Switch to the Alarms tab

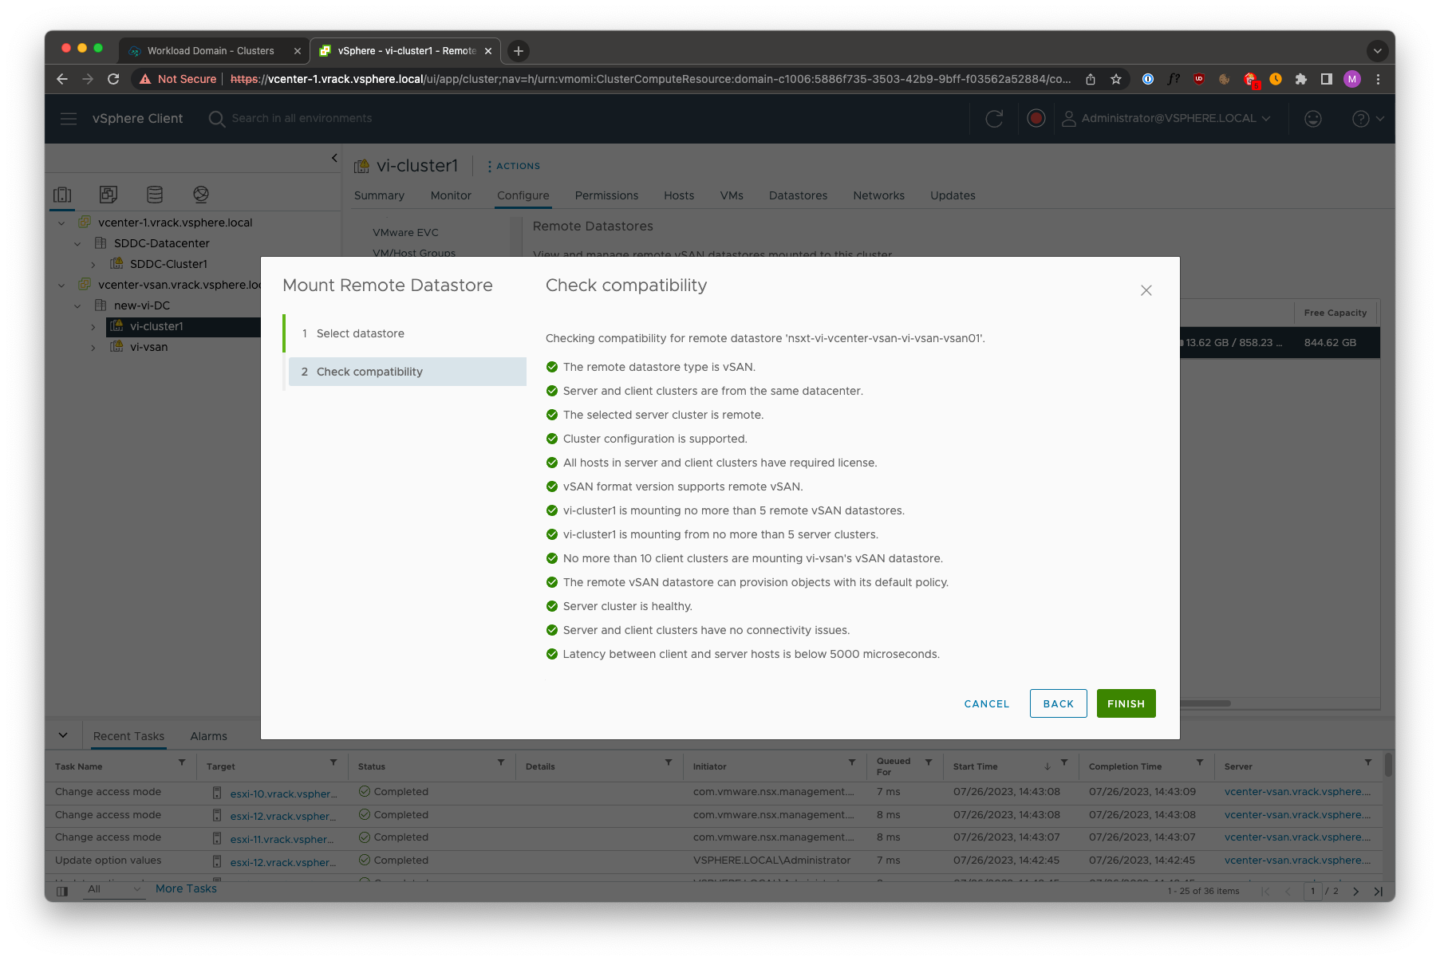209,735
